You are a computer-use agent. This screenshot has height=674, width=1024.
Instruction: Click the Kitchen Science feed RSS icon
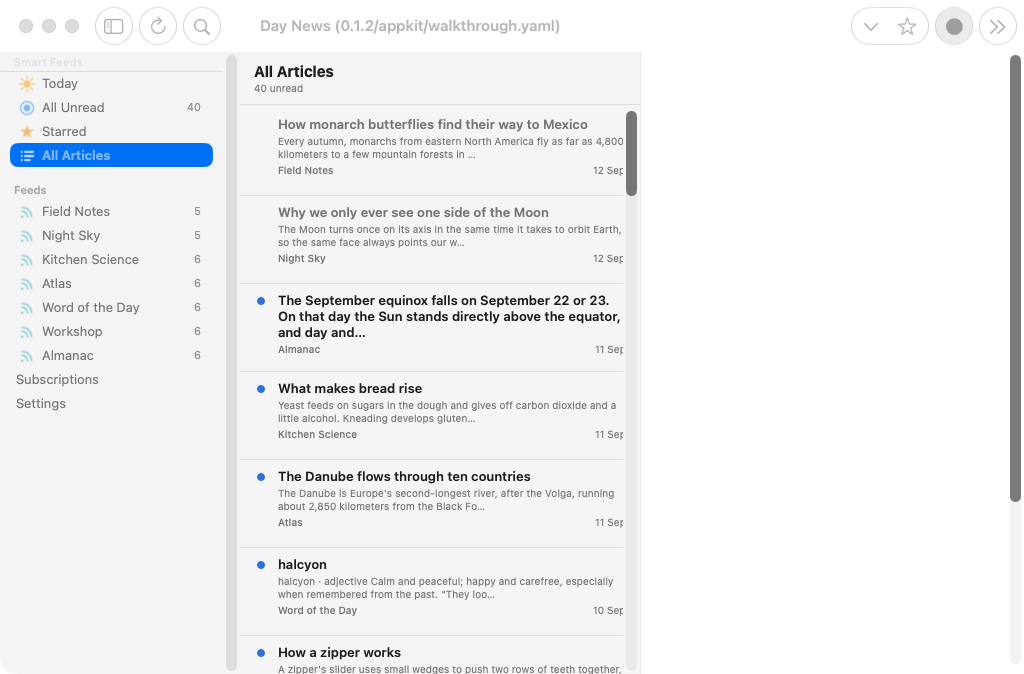(27, 260)
